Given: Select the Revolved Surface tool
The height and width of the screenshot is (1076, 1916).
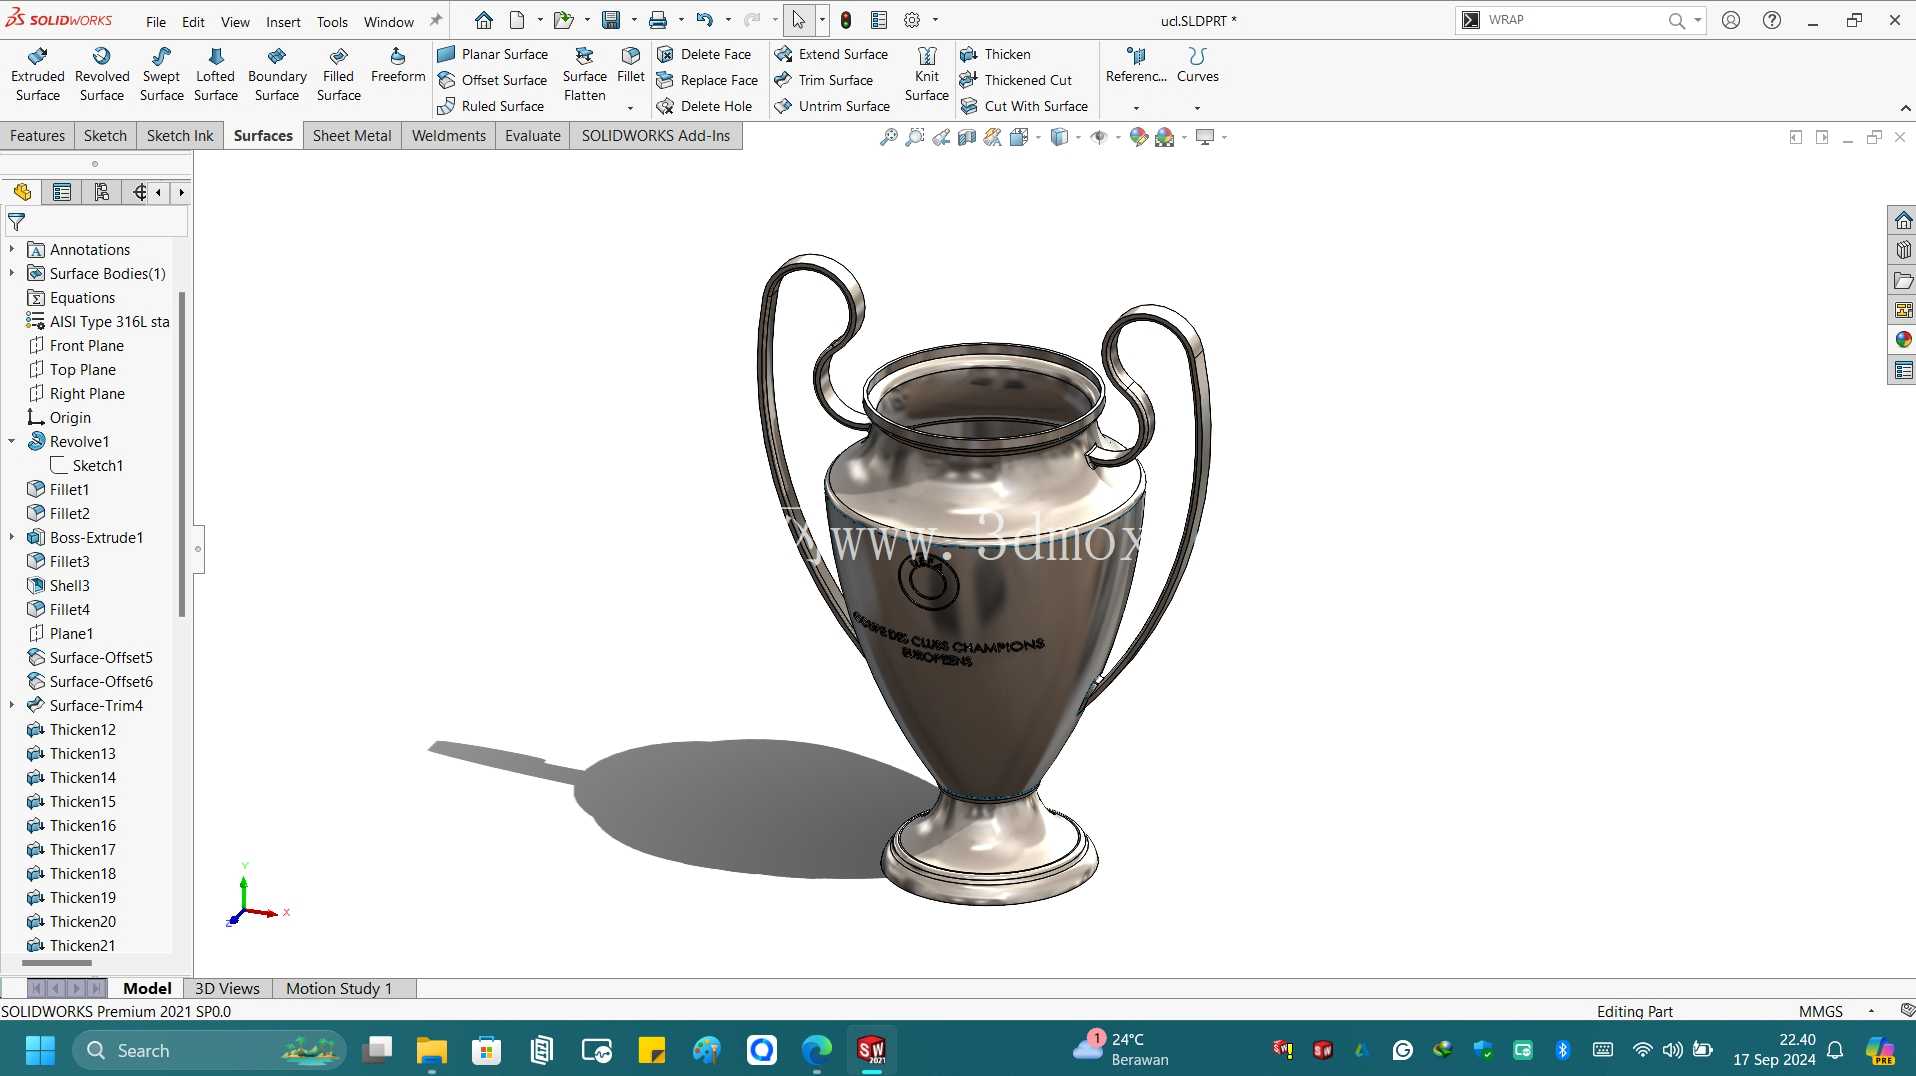Looking at the screenshot, I should click(x=102, y=75).
